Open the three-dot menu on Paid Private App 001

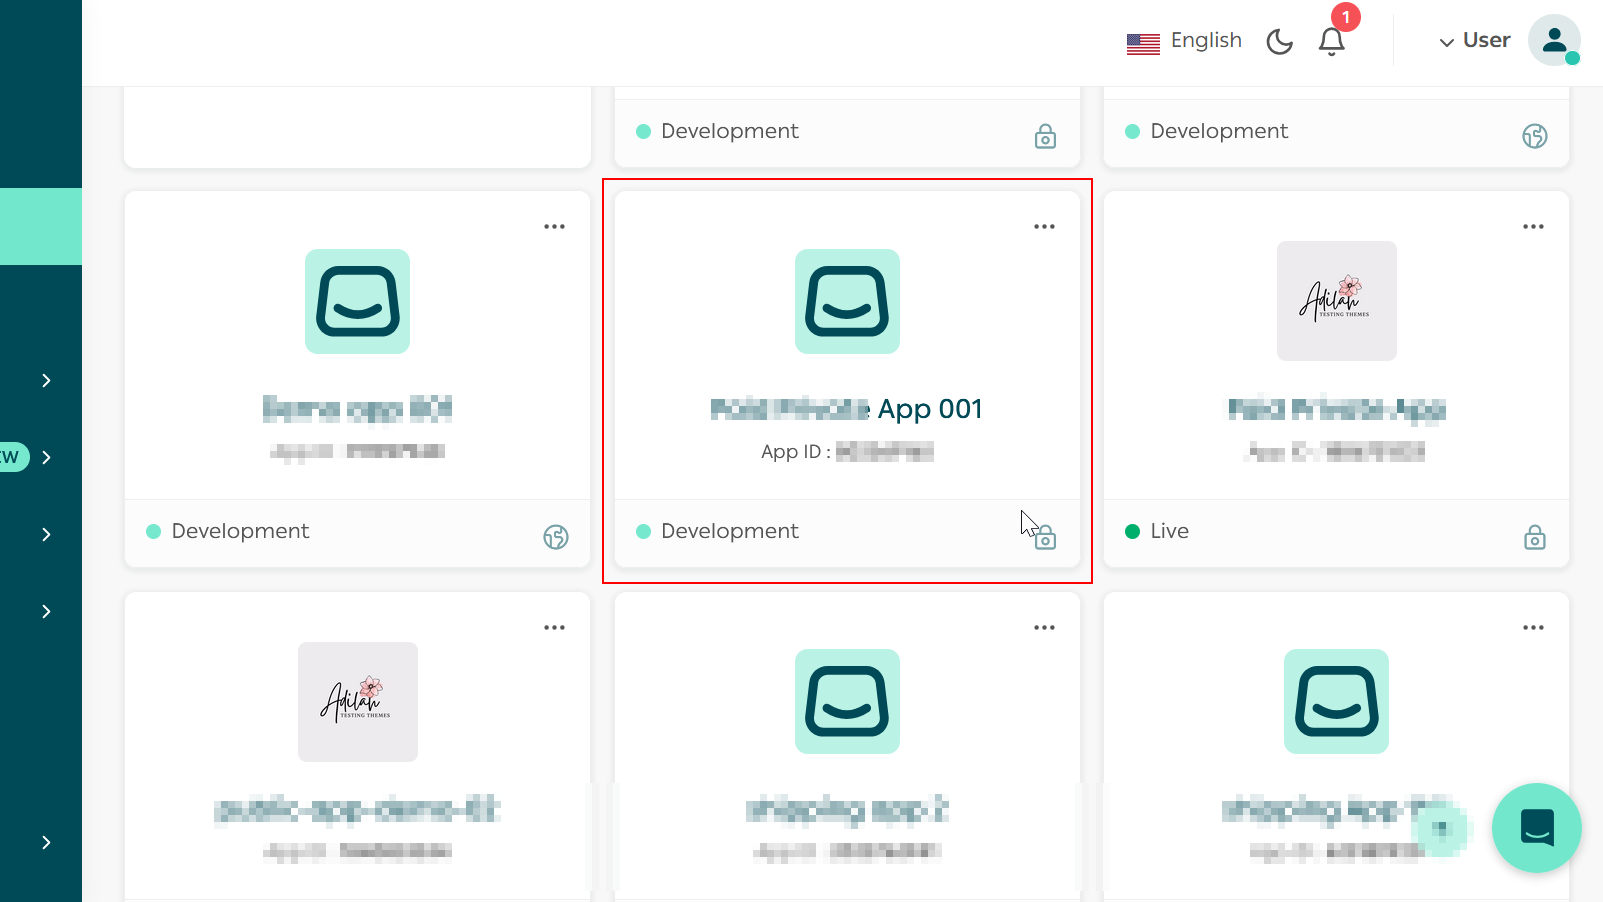(1044, 226)
